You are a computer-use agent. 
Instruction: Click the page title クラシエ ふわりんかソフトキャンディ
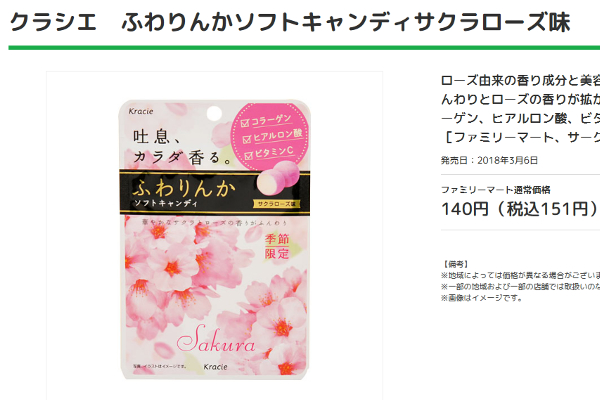290,22
